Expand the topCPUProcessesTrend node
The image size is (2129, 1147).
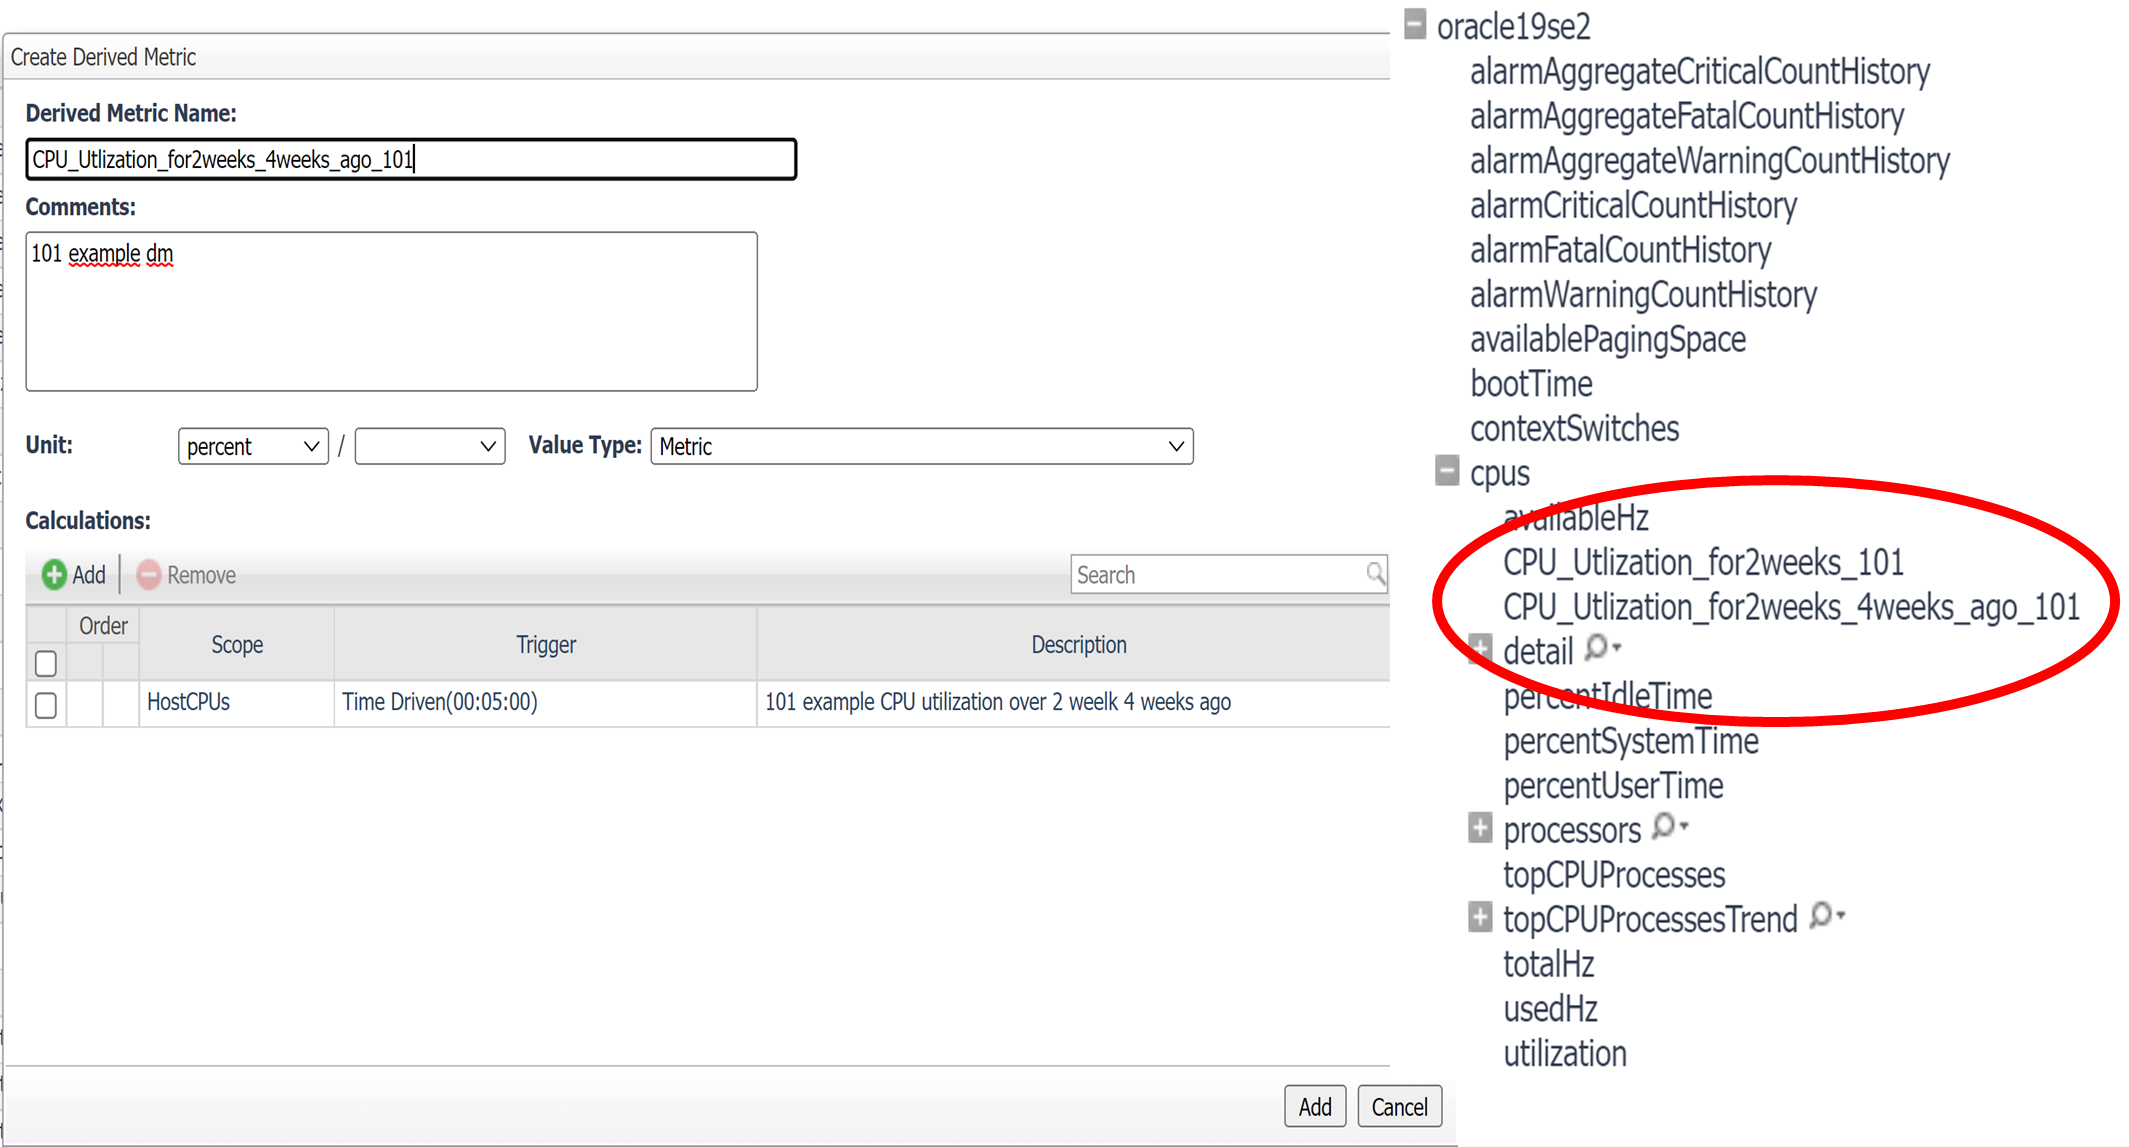(1480, 917)
